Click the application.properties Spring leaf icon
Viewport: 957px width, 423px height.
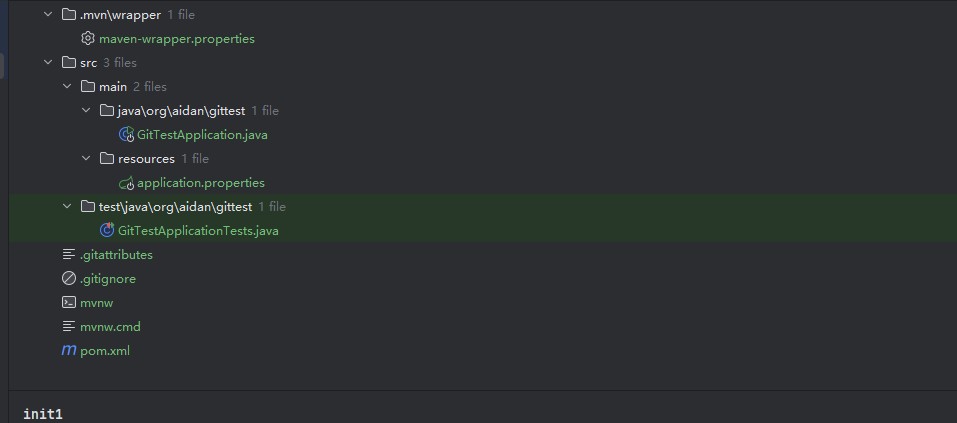(126, 183)
